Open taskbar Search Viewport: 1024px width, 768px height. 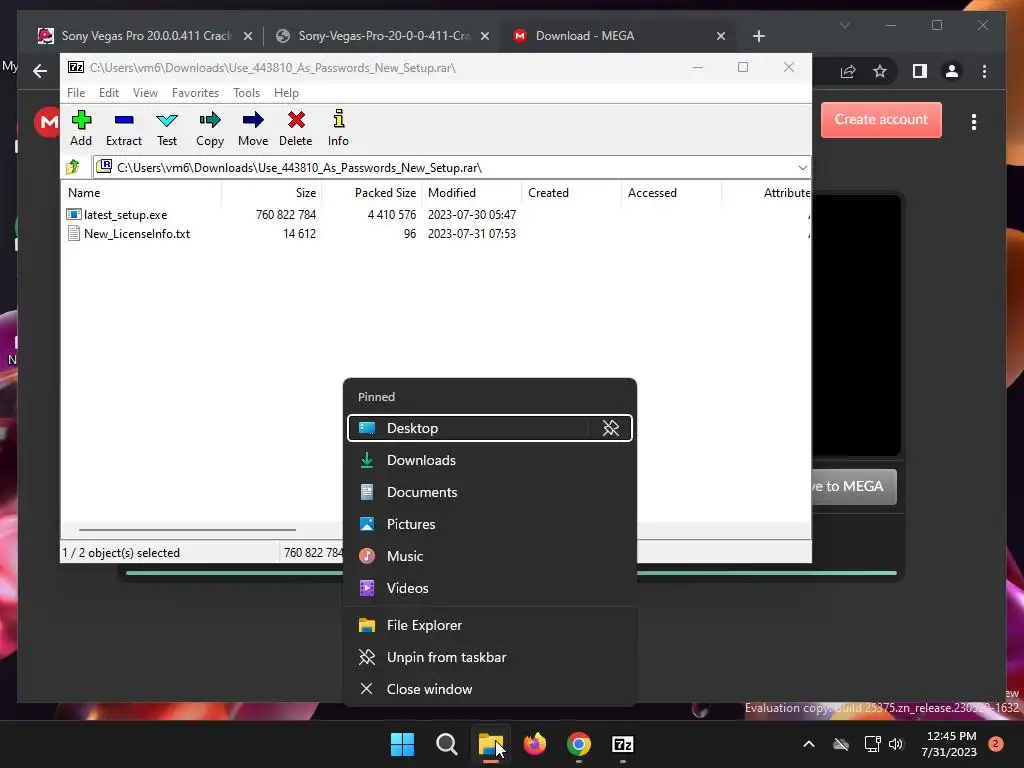coord(447,744)
